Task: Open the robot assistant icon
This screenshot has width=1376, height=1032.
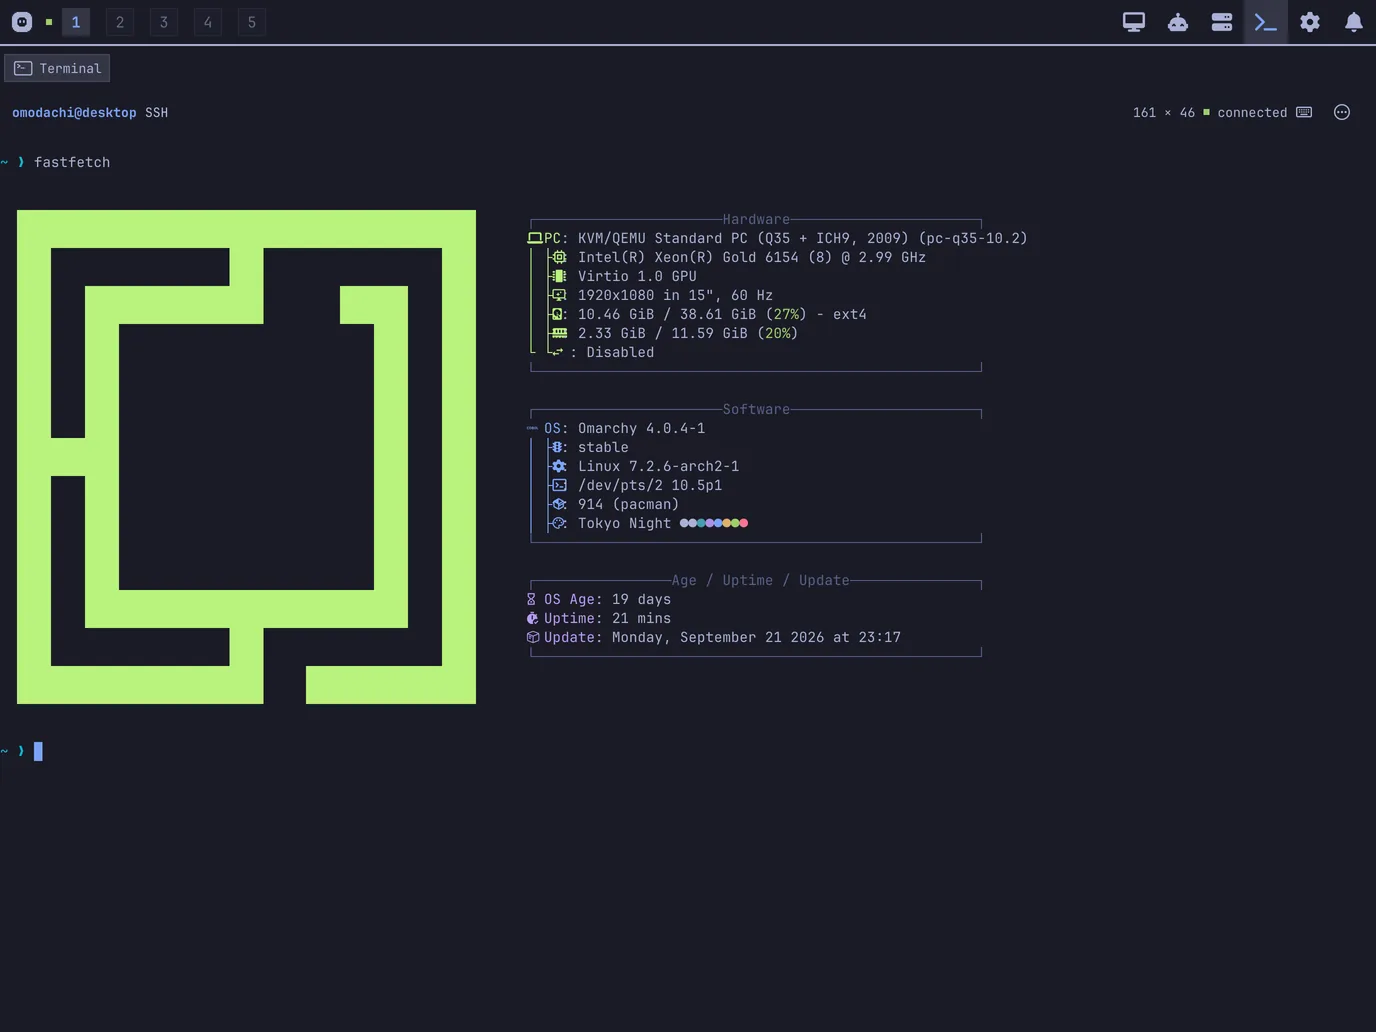Action: pos(1178,22)
